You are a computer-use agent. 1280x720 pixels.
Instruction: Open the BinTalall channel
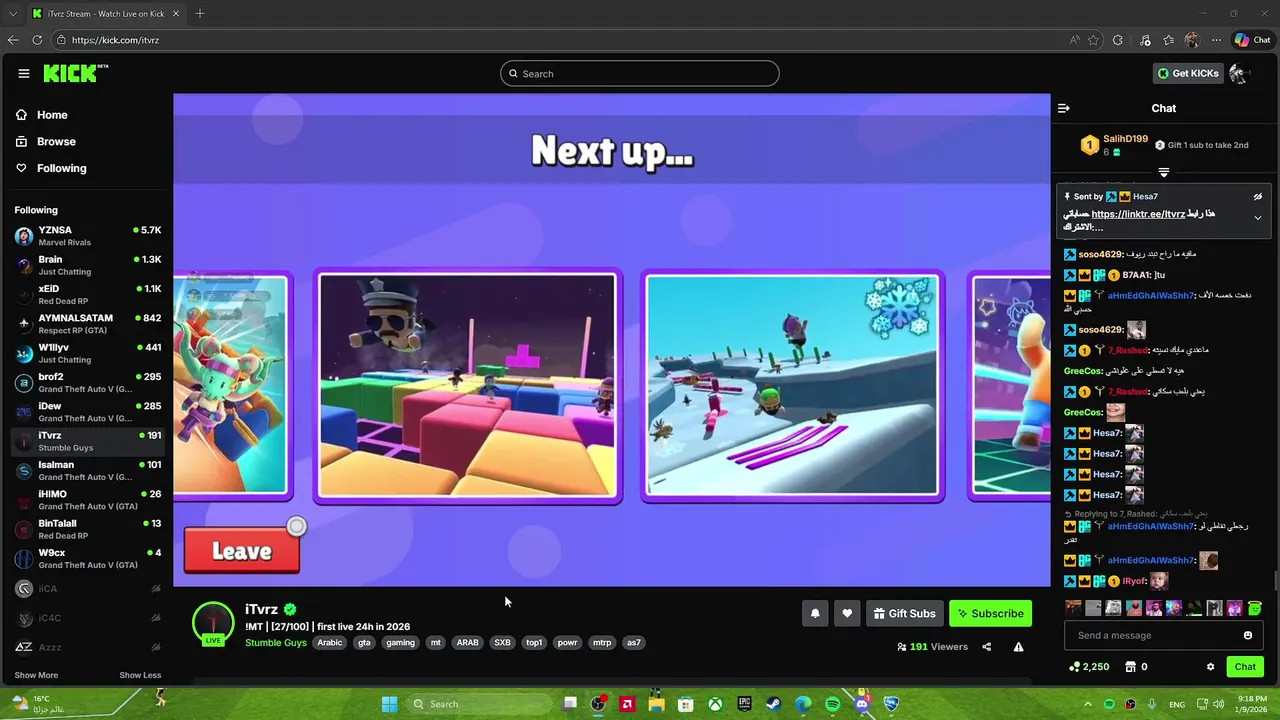pos(88,529)
